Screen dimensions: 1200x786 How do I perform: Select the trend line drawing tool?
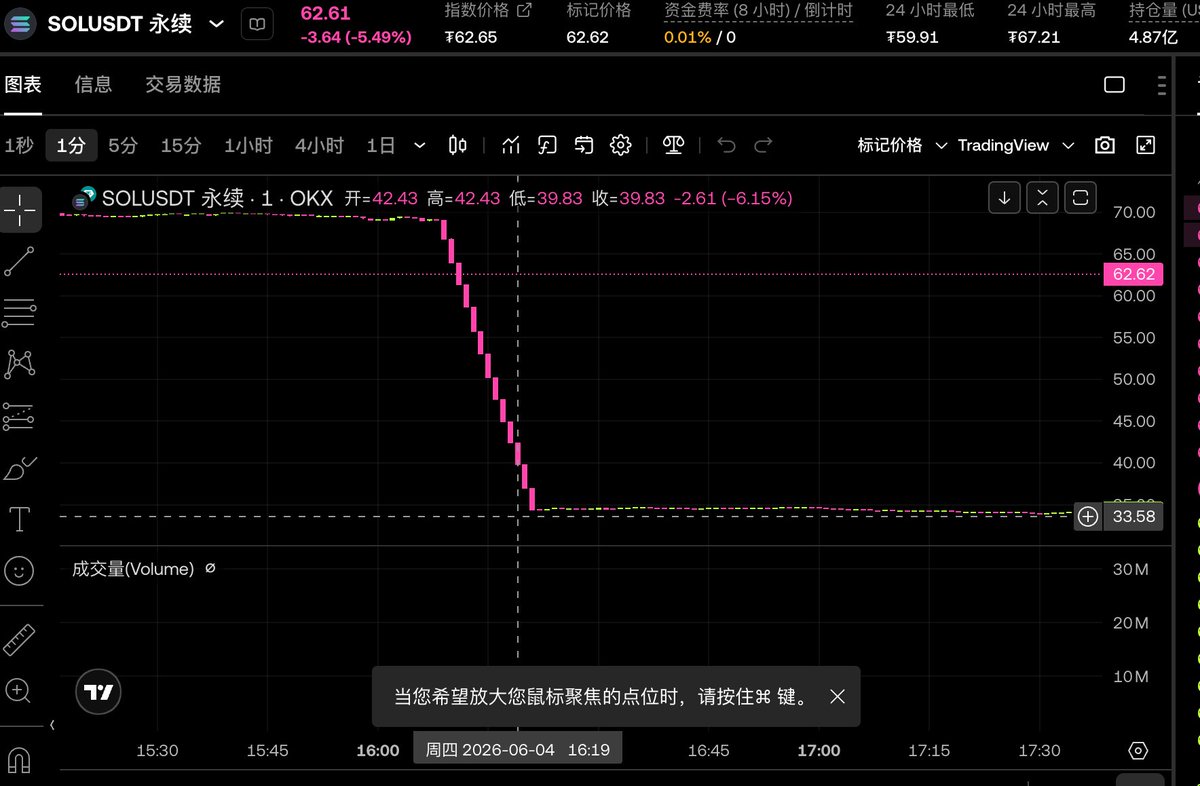[x=20, y=261]
